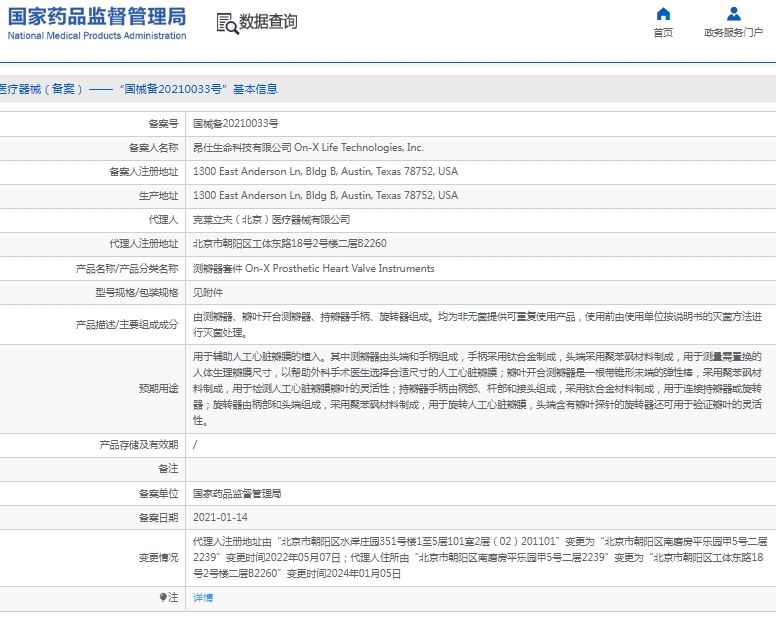Viewport: 776px width, 617px height.
Task: Click the 产品描述/主要组成成分 label
Action: pyautogui.click(x=127, y=325)
